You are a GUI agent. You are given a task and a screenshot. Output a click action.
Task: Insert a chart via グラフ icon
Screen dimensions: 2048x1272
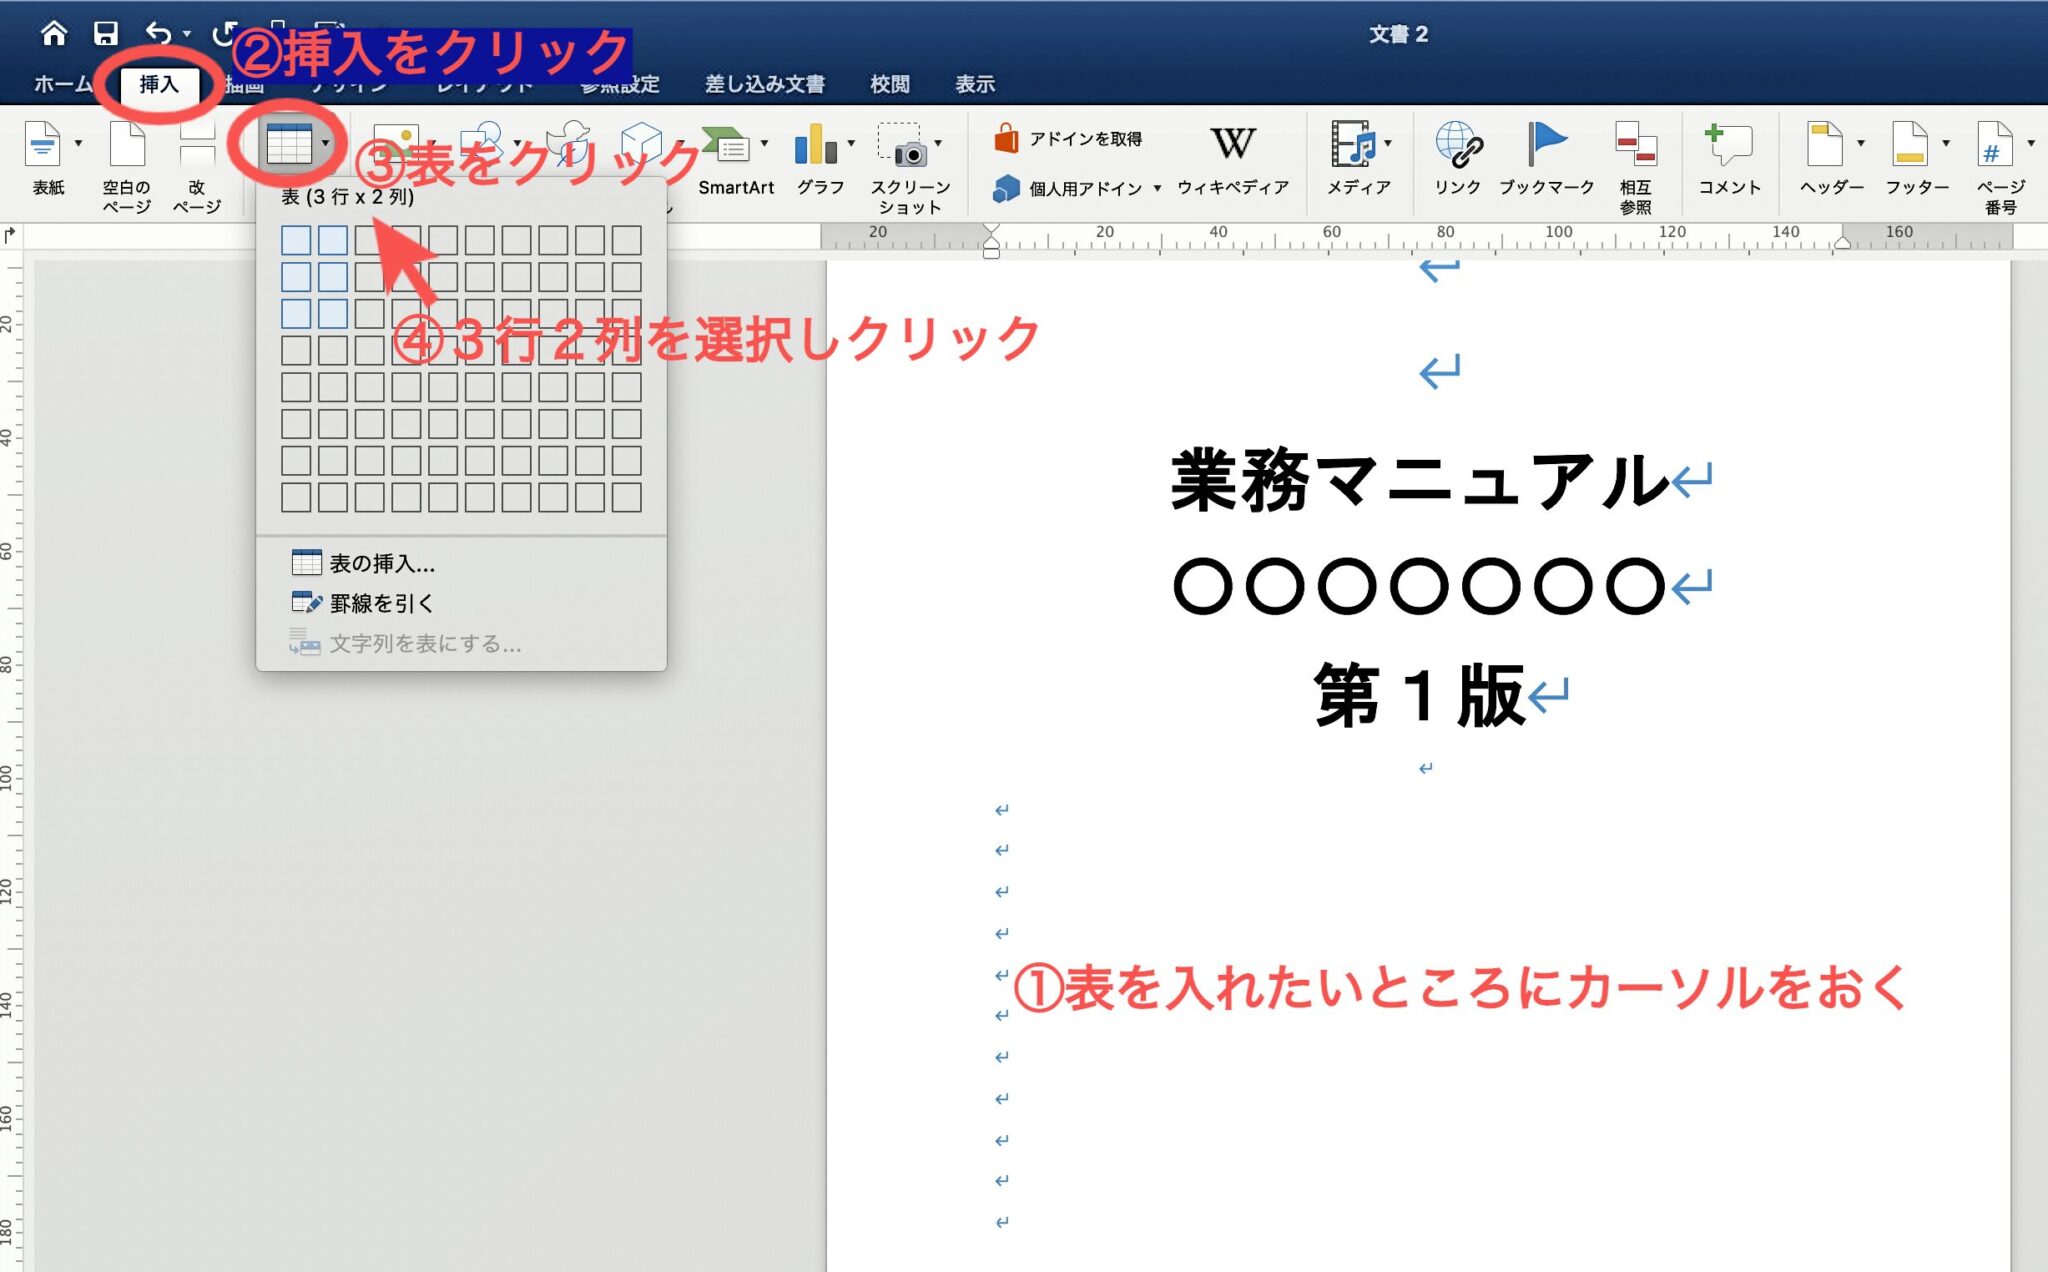[x=816, y=160]
